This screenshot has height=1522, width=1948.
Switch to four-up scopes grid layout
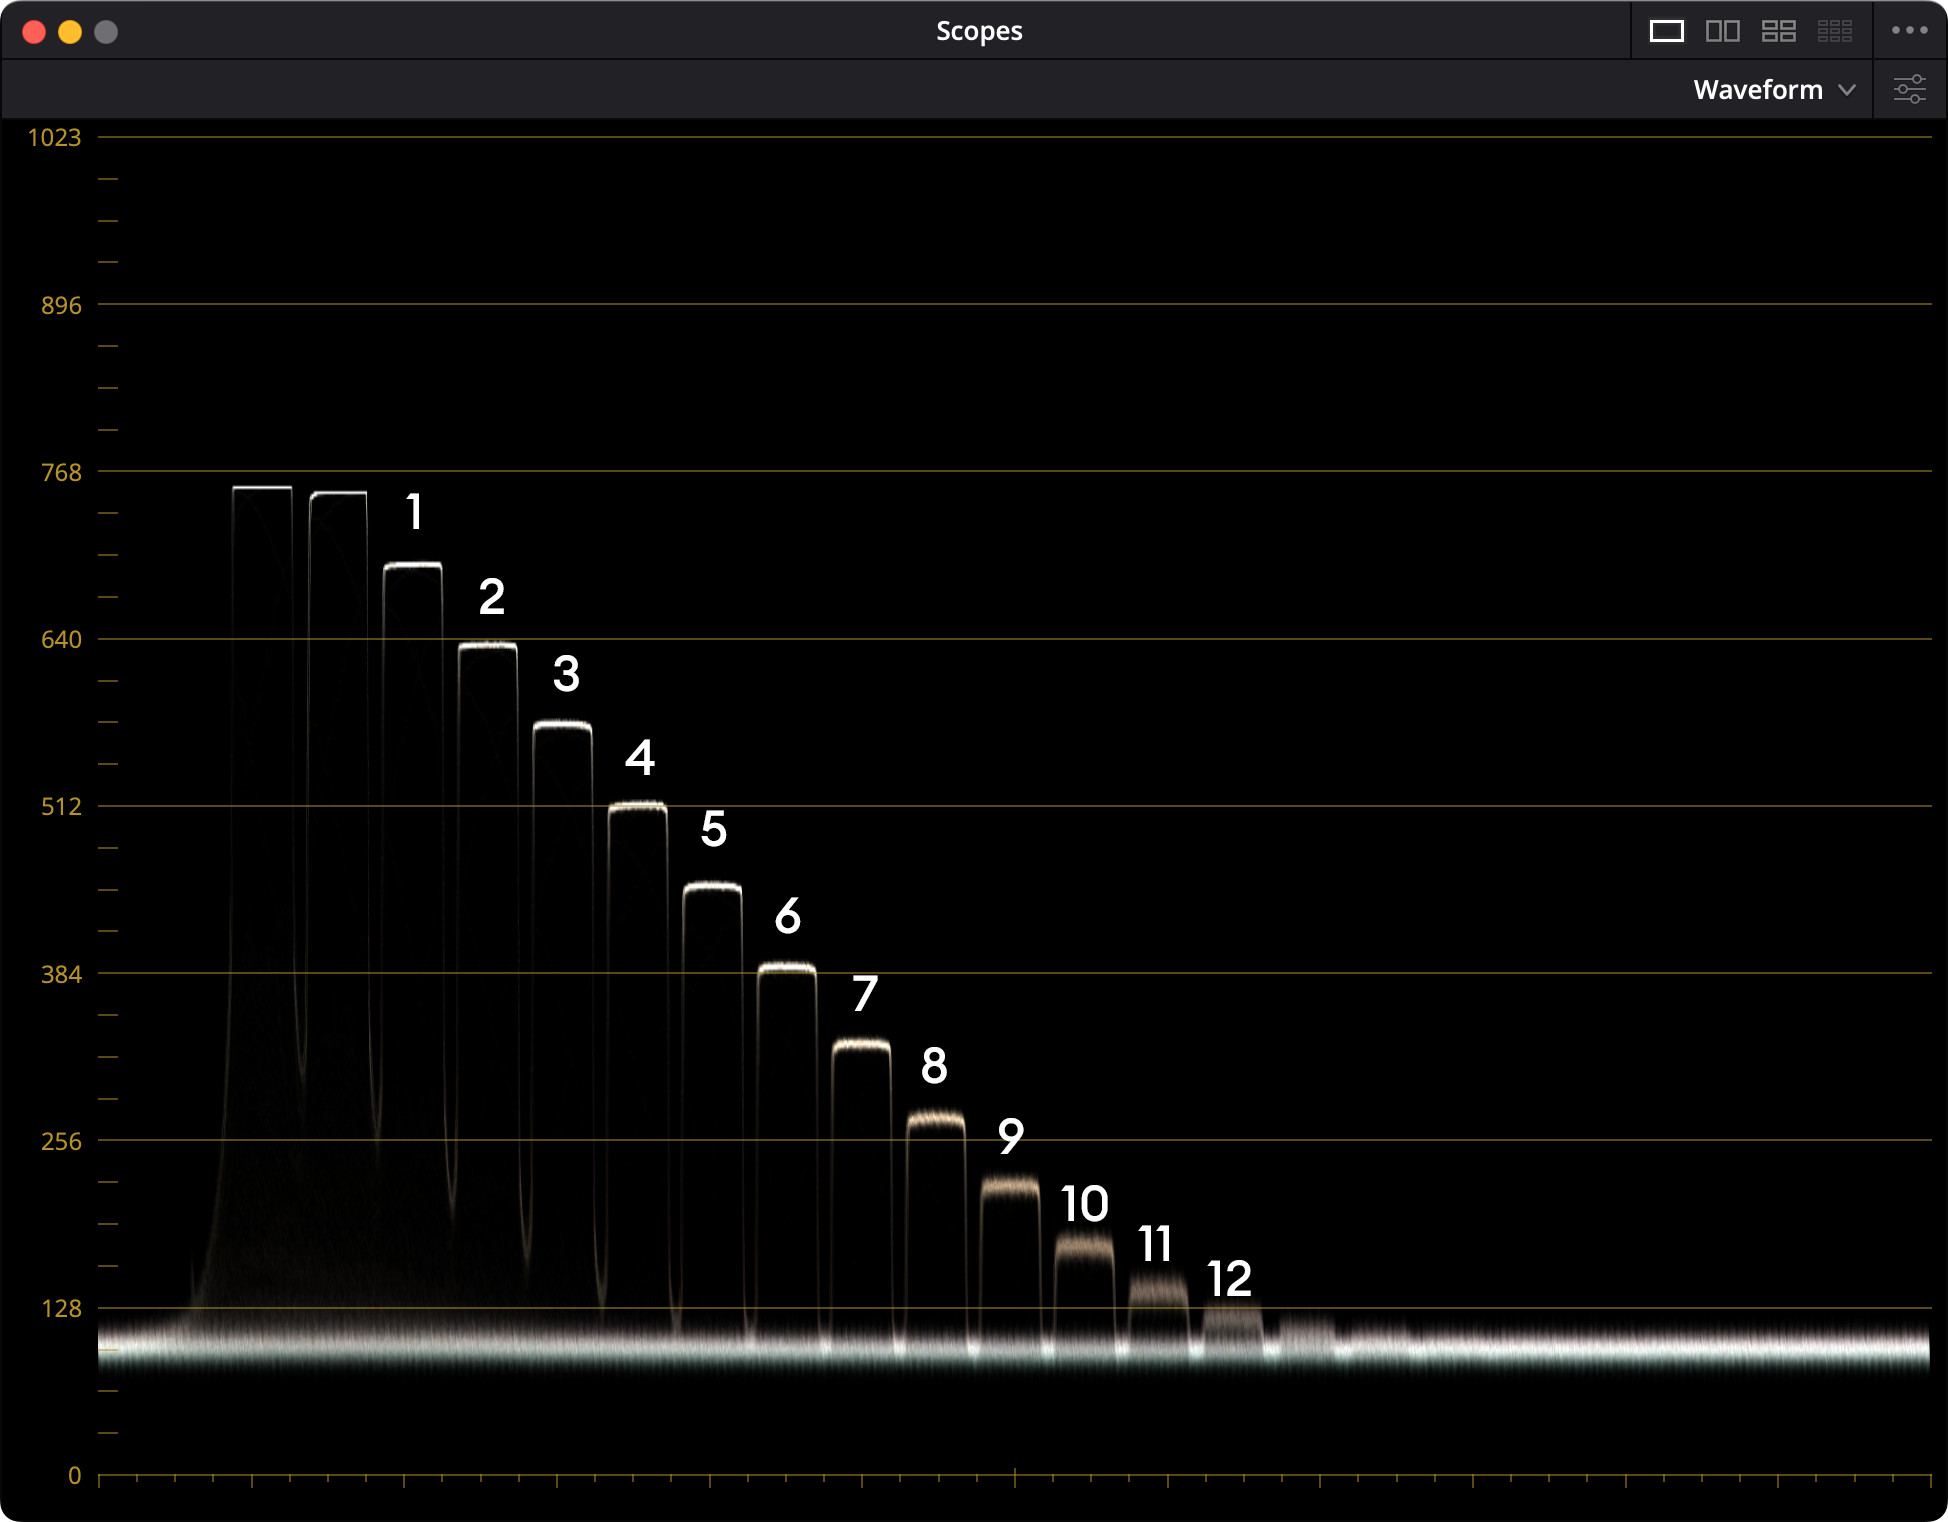tap(1778, 31)
